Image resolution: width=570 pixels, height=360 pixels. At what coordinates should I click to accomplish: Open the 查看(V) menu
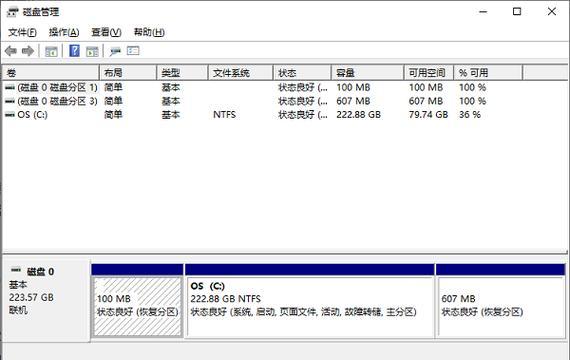click(x=106, y=32)
